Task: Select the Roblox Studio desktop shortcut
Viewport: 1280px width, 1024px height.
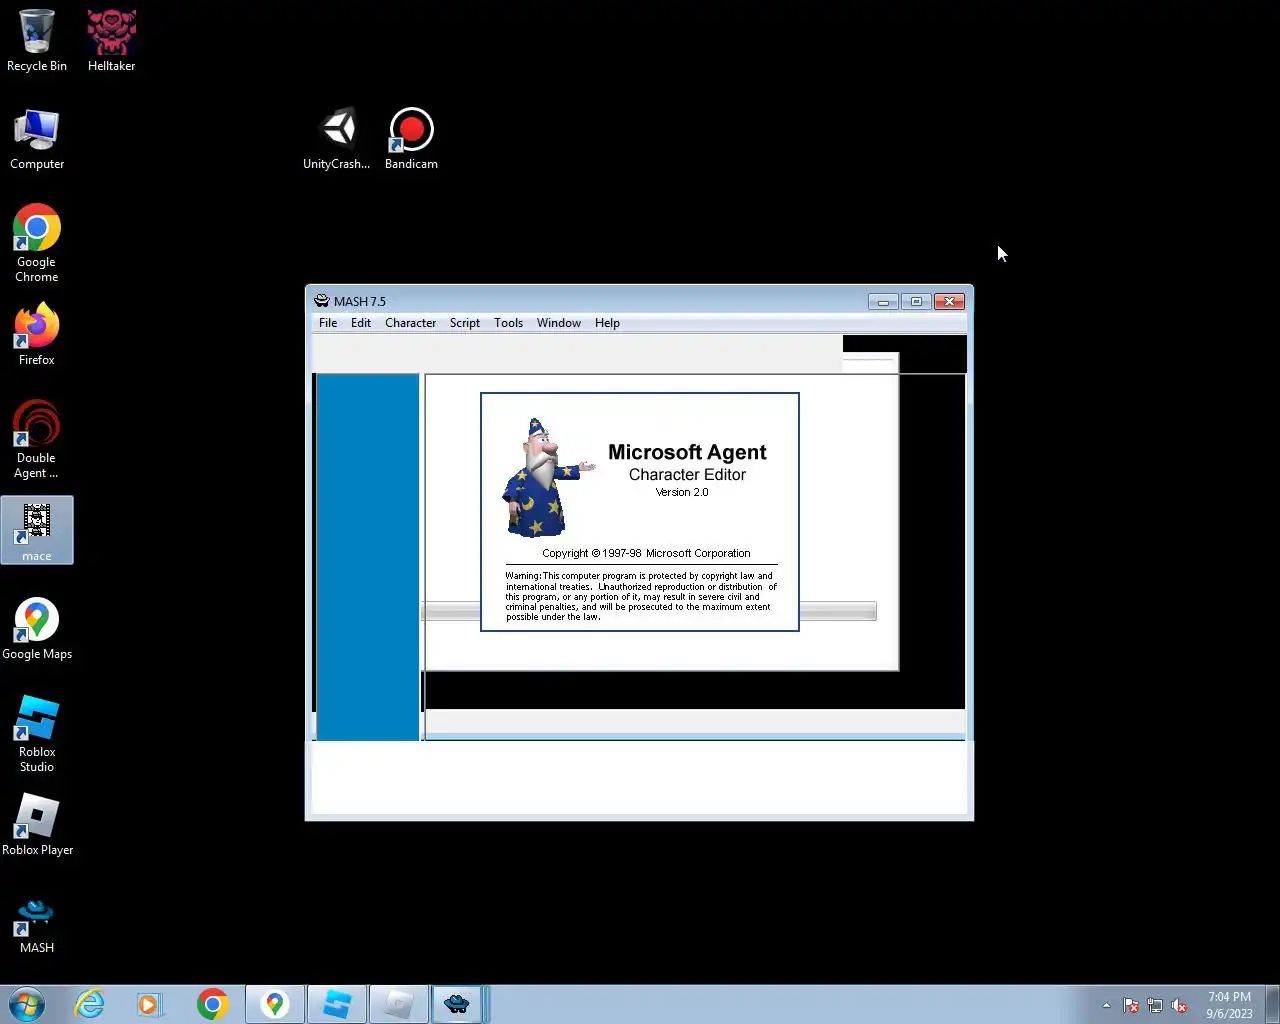Action: click(37, 734)
